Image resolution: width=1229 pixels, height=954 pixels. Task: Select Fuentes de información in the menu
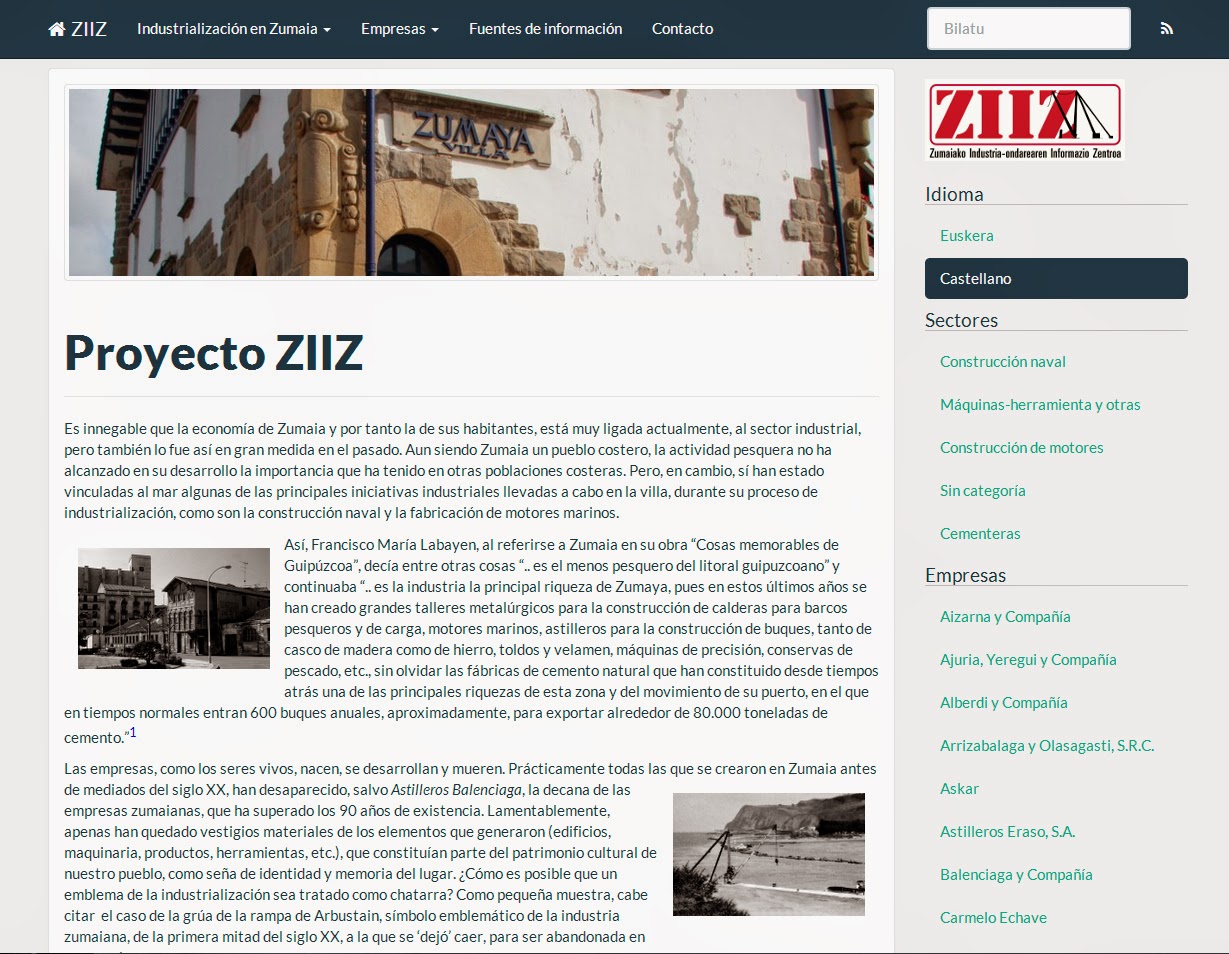(x=545, y=29)
